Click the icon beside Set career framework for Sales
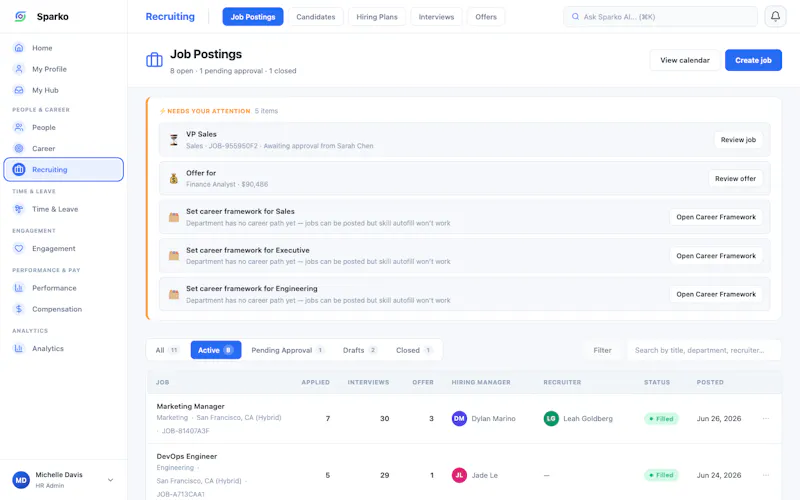The image size is (800, 500). pos(174,217)
